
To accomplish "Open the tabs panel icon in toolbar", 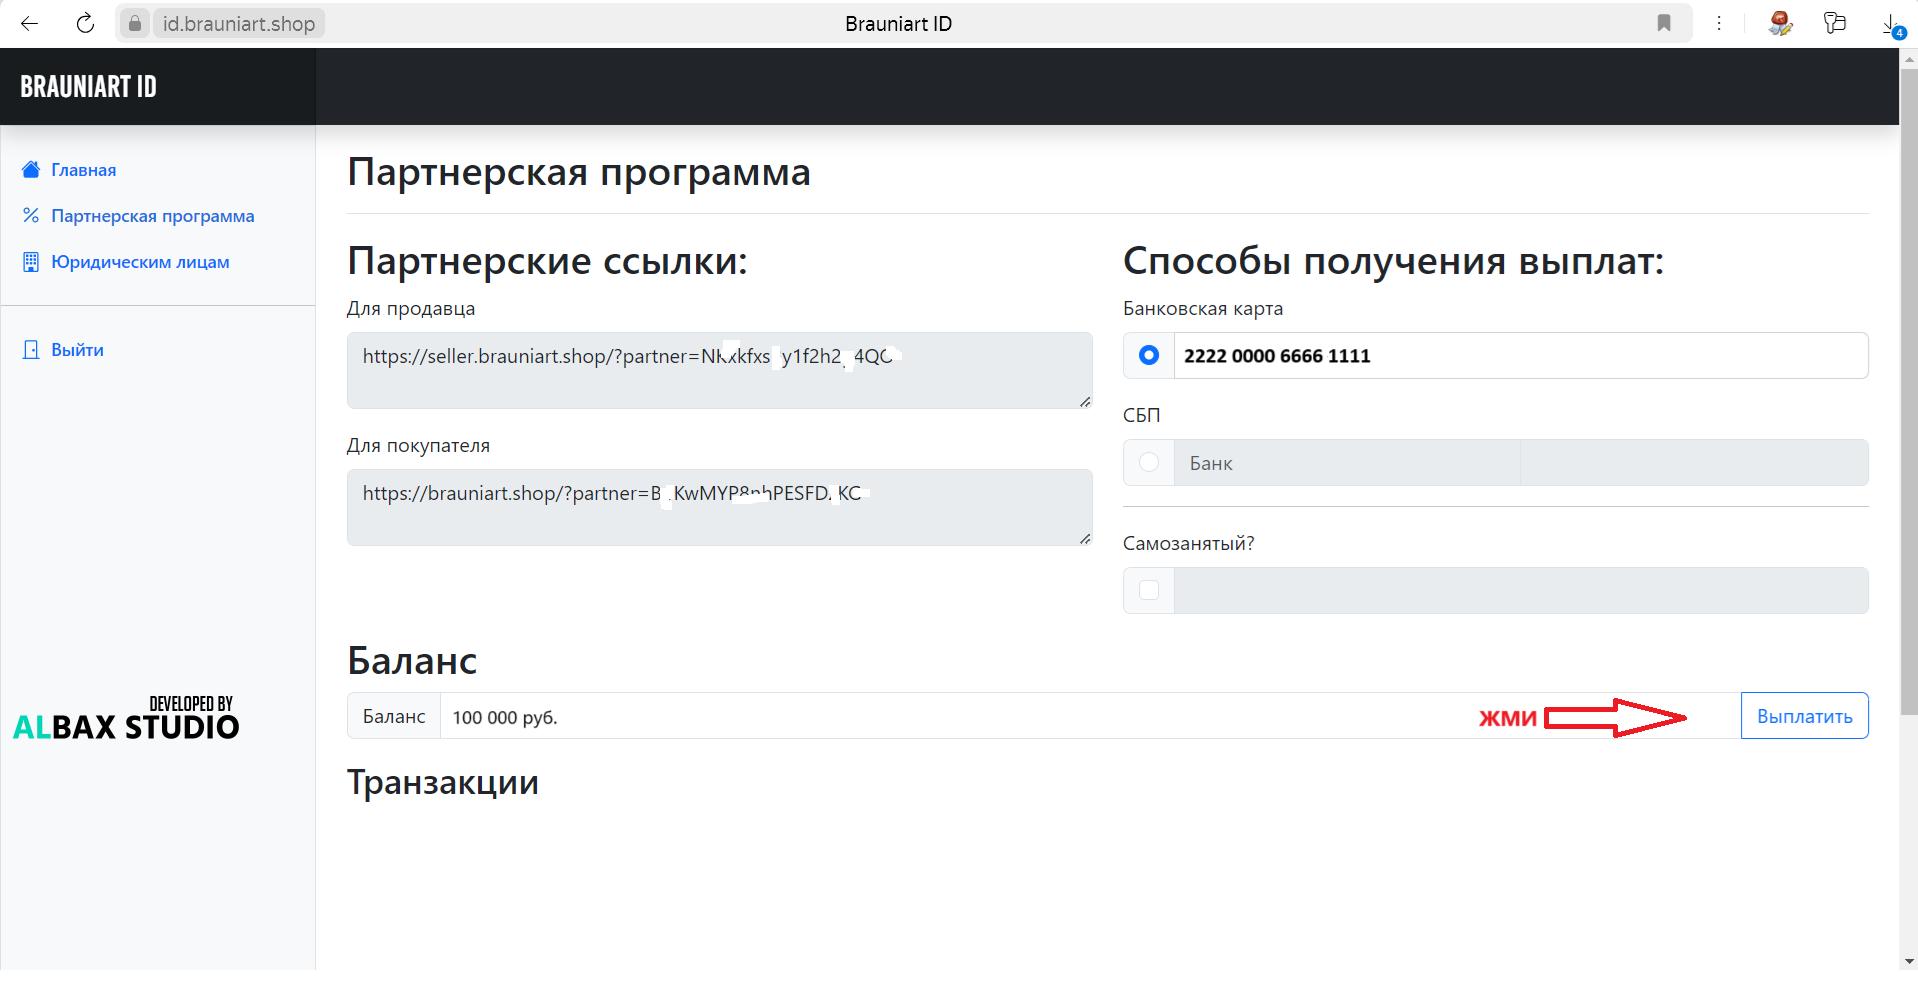I will [1834, 23].
